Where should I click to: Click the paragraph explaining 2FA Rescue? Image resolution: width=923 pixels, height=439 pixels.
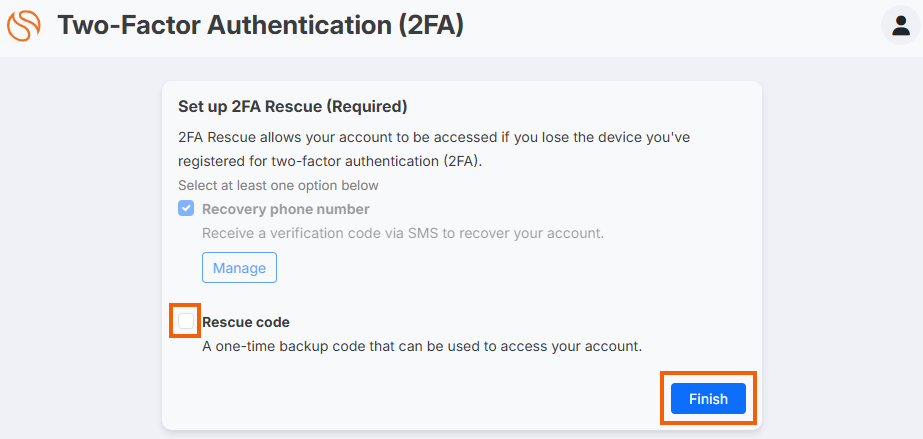click(434, 150)
